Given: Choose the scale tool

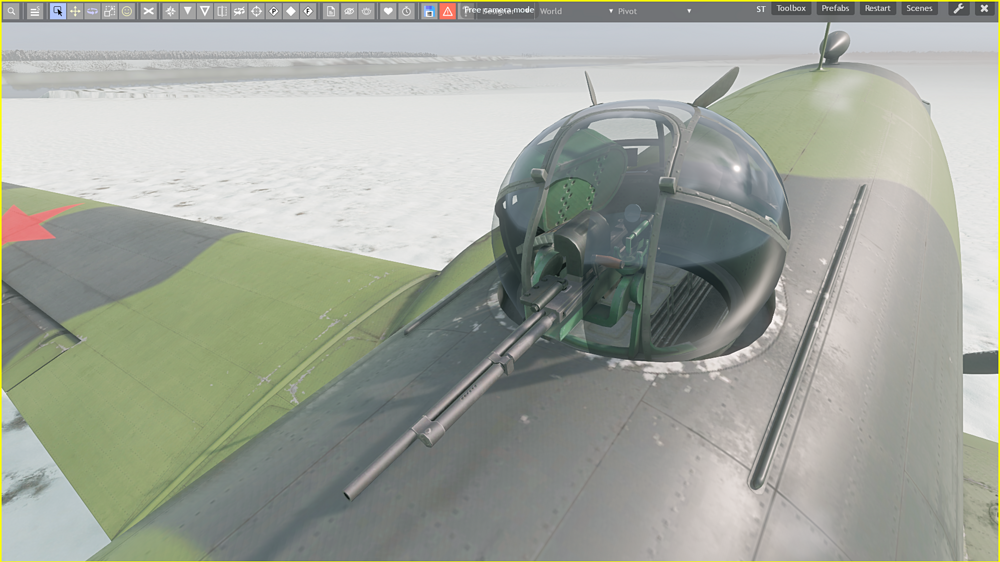Looking at the screenshot, I should tap(110, 11).
